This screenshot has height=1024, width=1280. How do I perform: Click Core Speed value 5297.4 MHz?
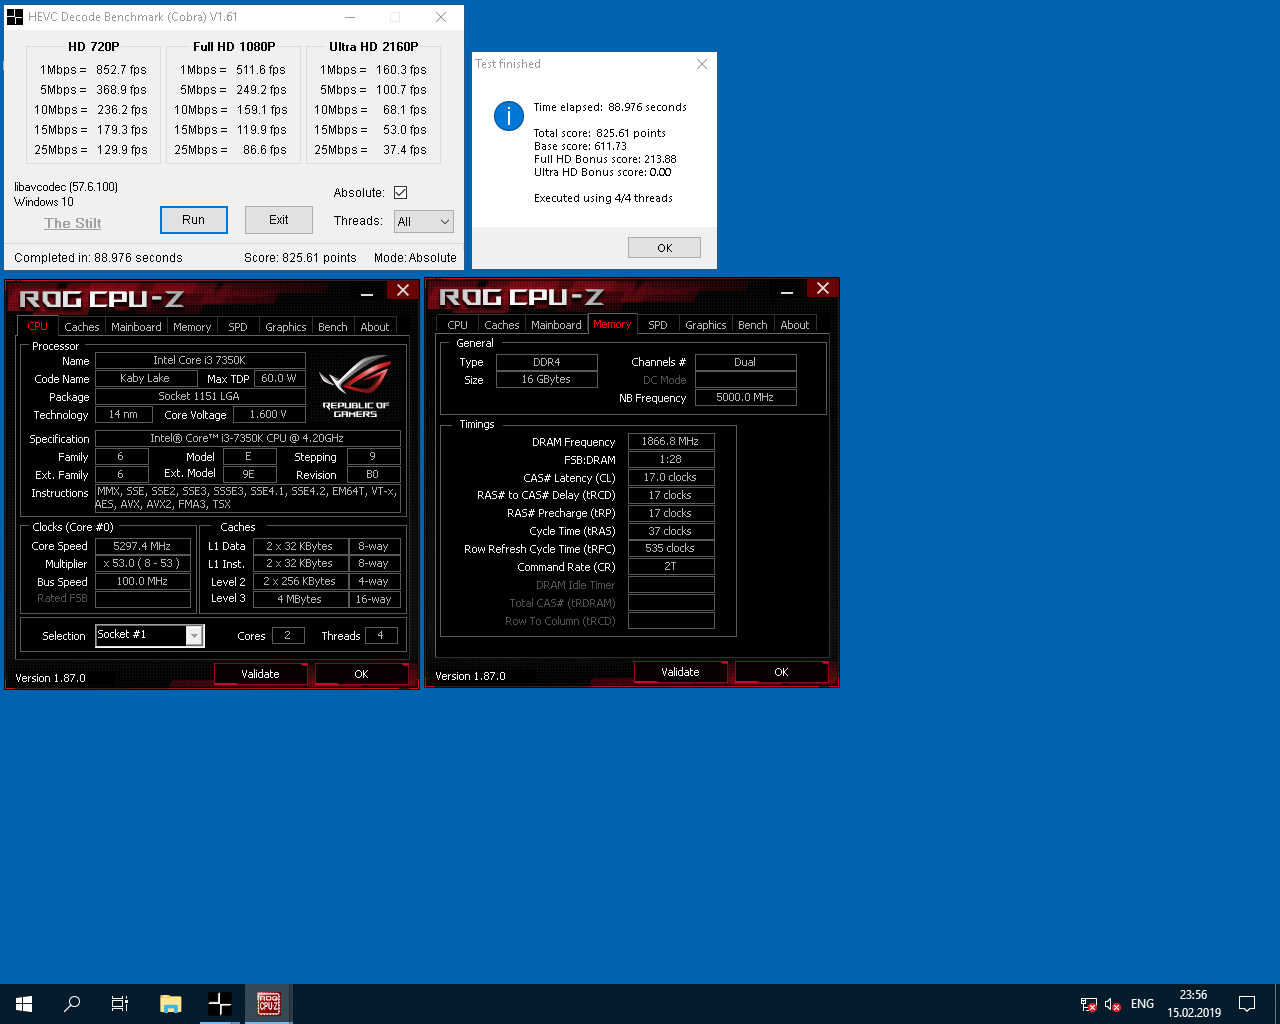[142, 546]
